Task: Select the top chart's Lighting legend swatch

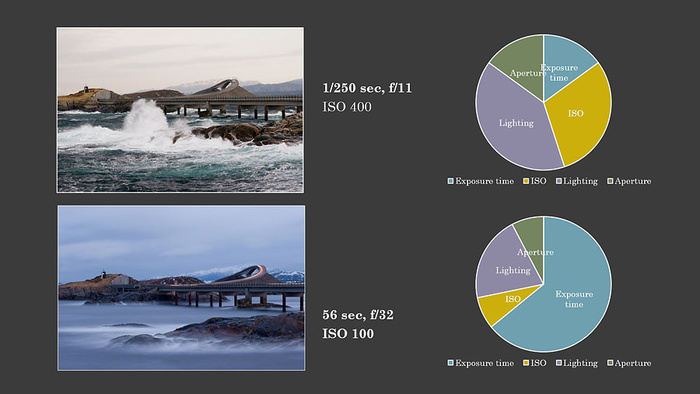Action: point(558,181)
